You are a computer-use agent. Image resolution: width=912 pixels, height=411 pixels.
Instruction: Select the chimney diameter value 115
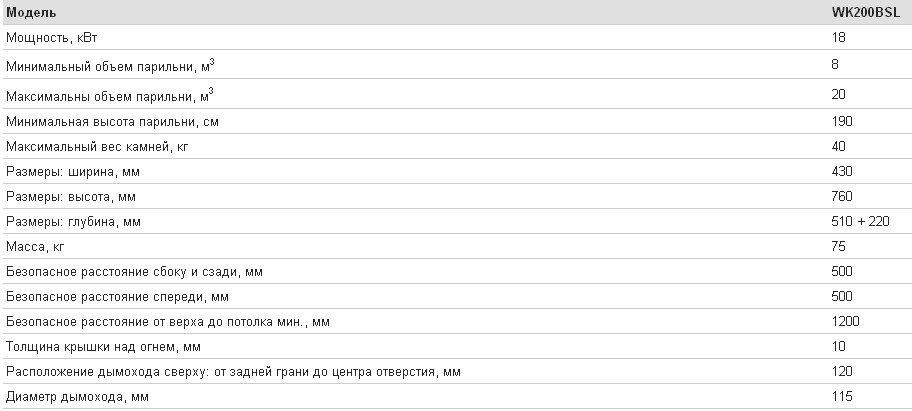point(842,396)
